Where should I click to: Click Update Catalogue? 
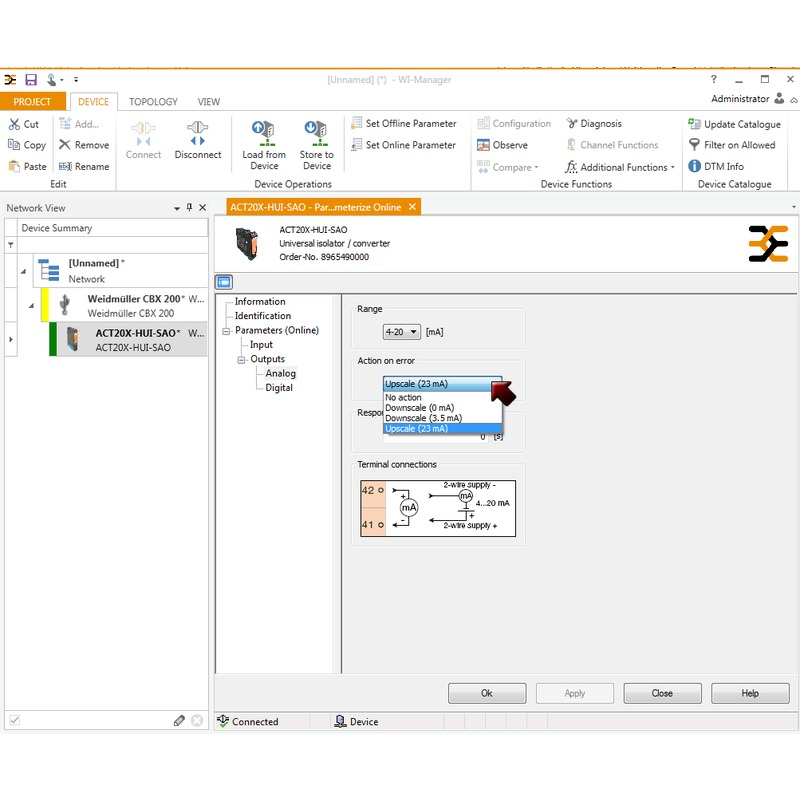click(734, 124)
